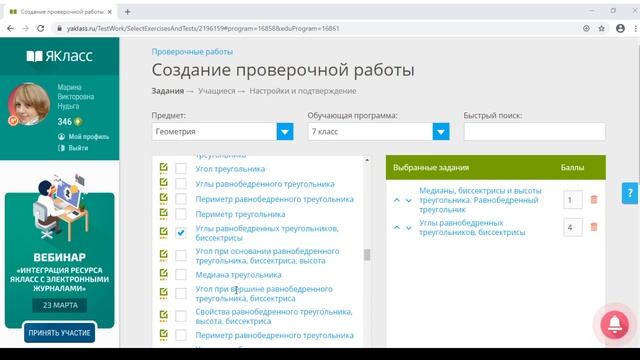Click the red notification bell
This screenshot has width=640, height=360.
point(615,324)
